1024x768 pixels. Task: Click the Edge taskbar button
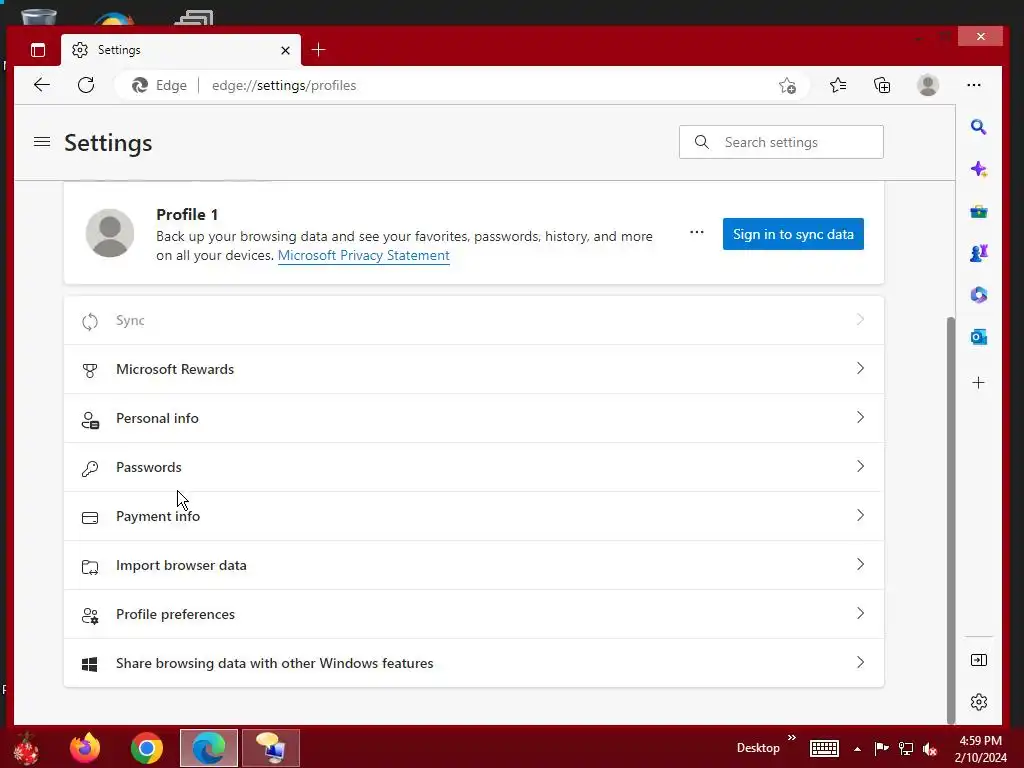click(208, 748)
